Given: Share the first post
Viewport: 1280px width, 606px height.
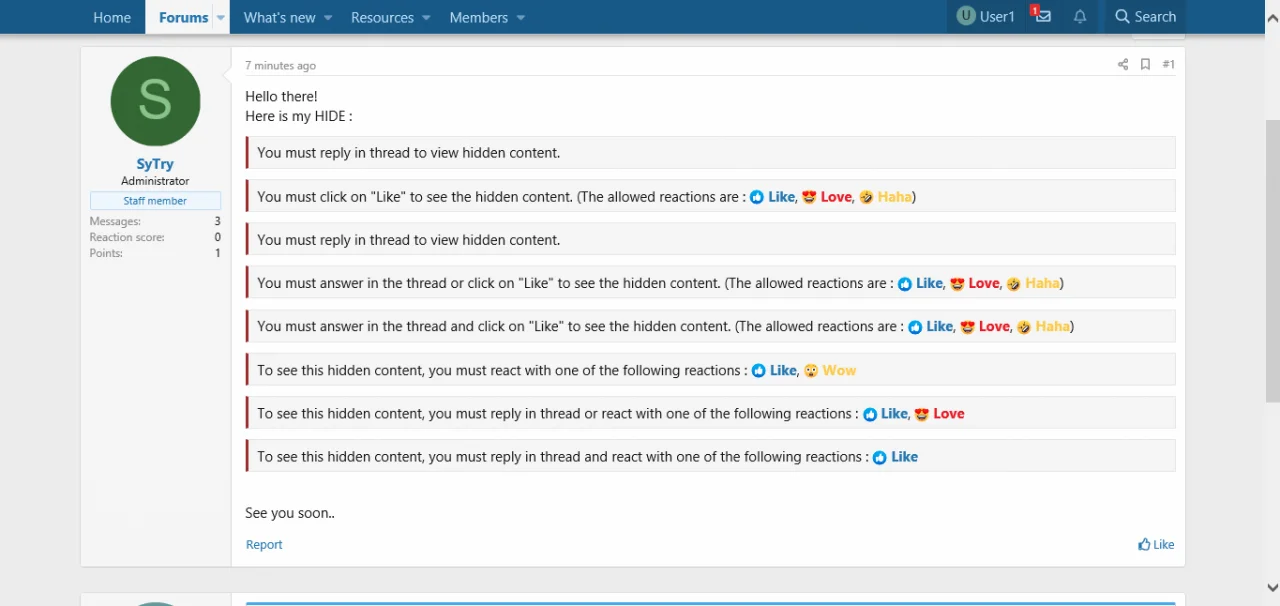Looking at the screenshot, I should [1122, 64].
